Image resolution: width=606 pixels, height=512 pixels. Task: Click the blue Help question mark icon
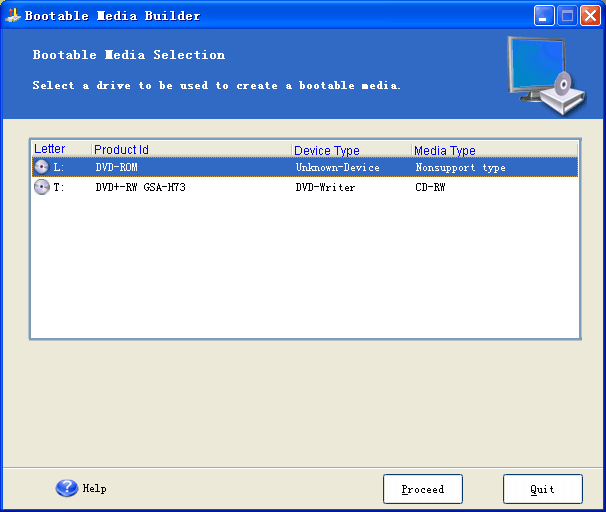pyautogui.click(x=66, y=488)
